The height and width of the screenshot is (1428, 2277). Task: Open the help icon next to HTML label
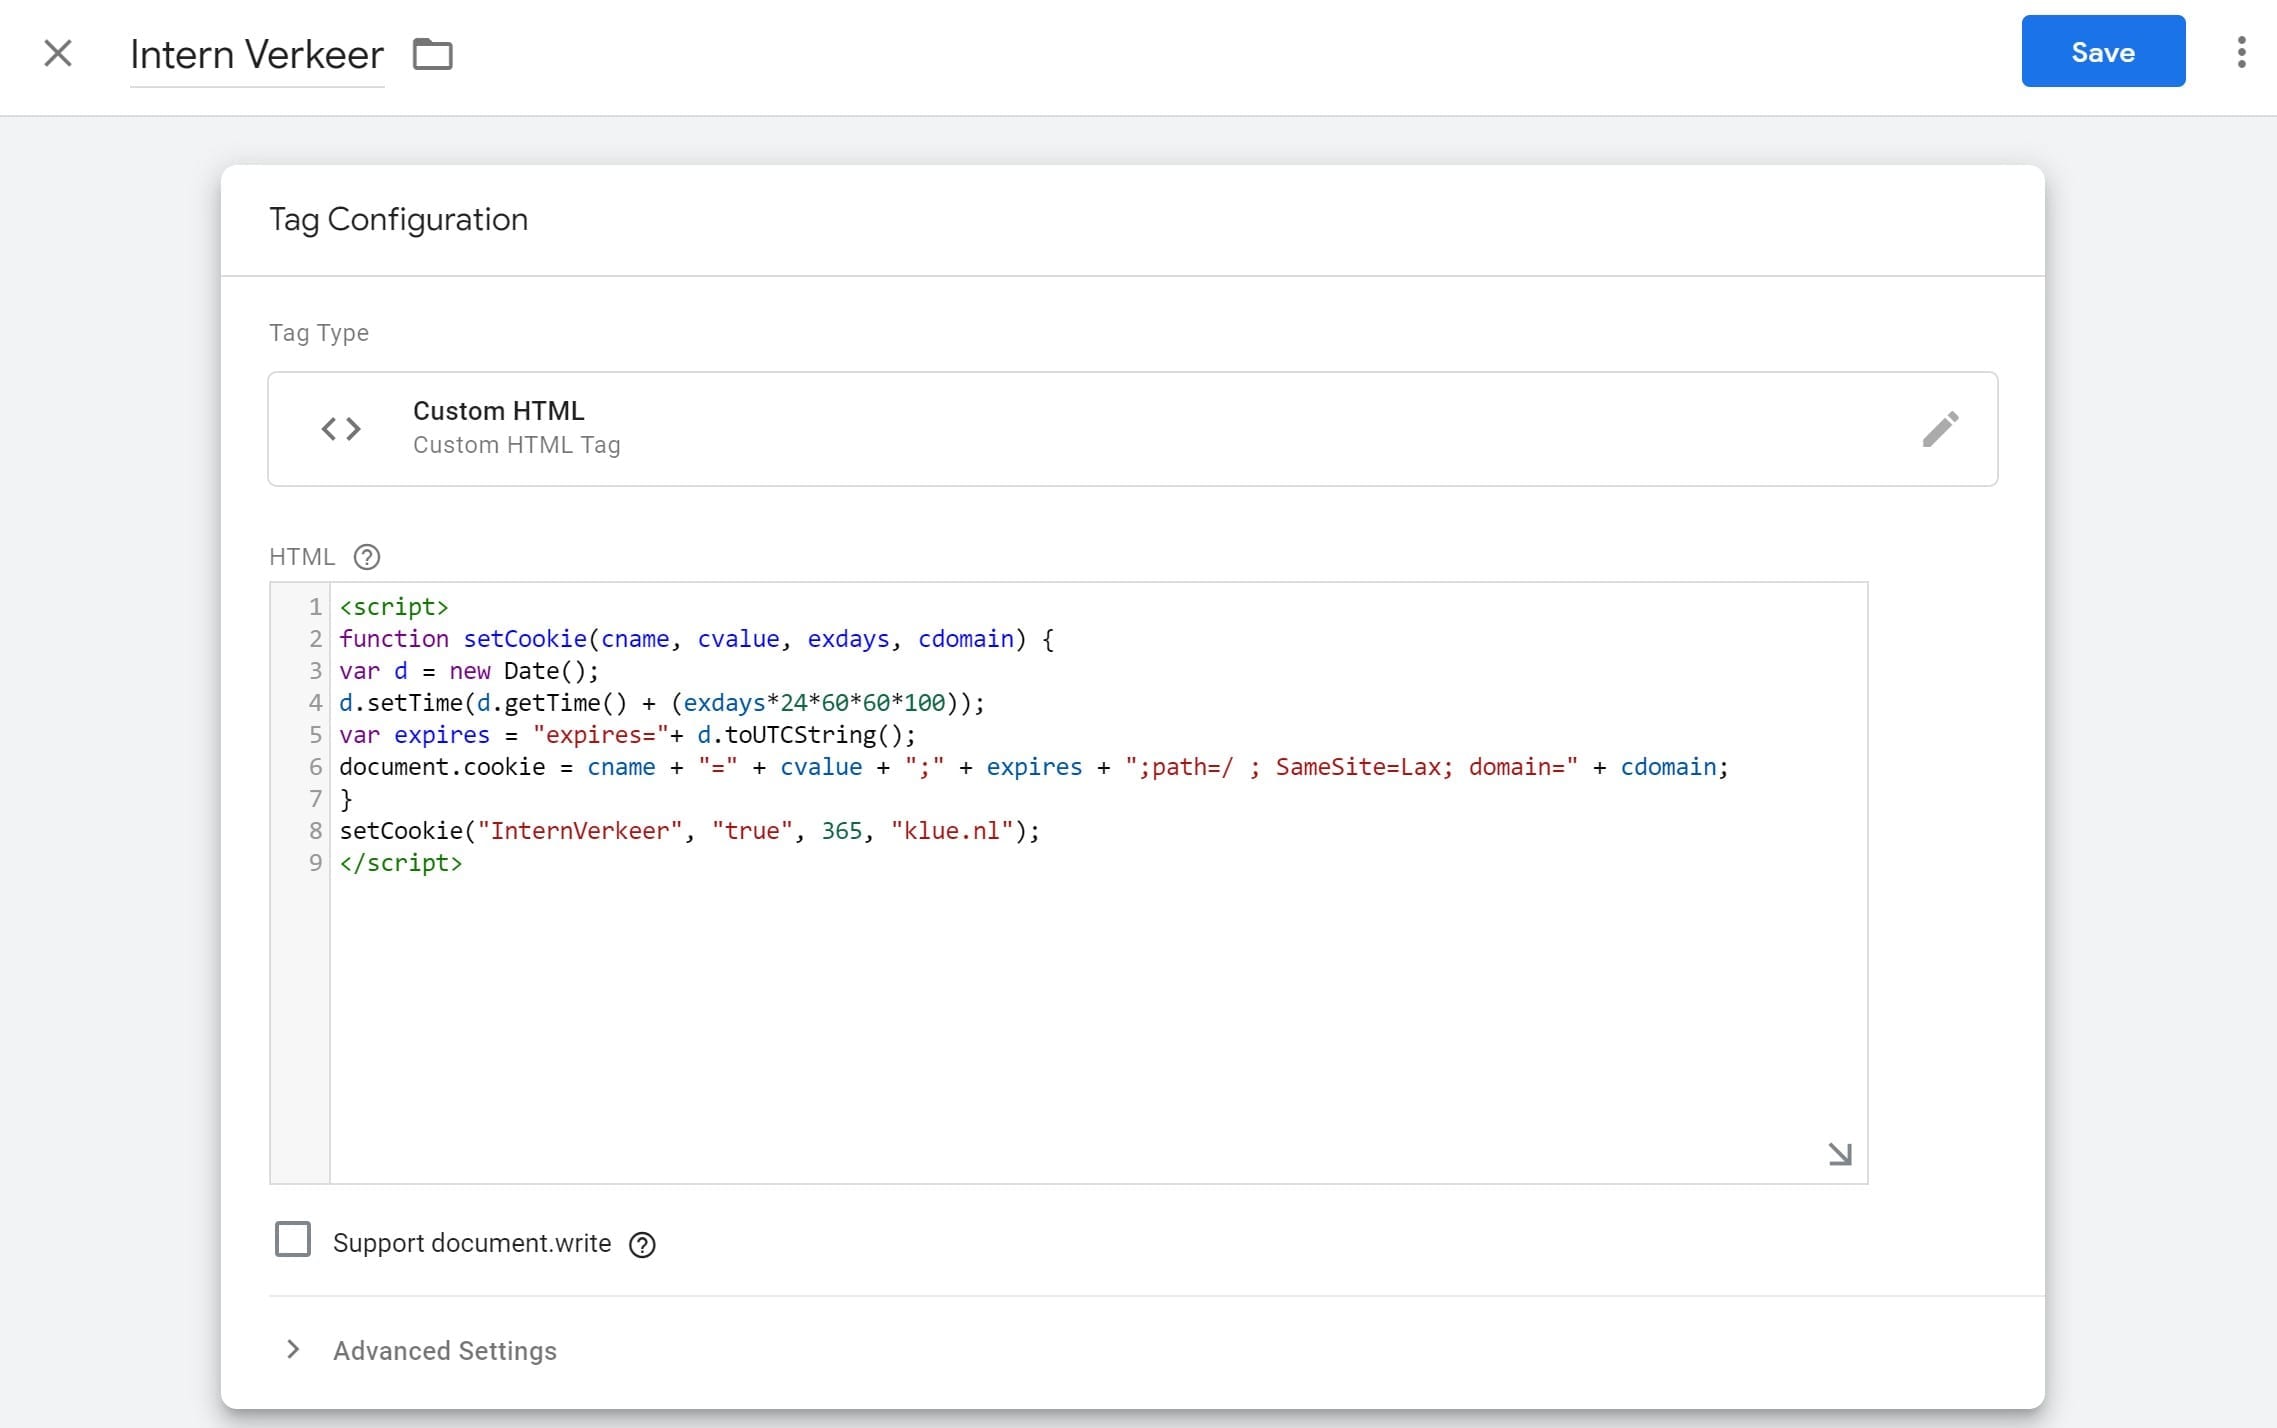367,557
